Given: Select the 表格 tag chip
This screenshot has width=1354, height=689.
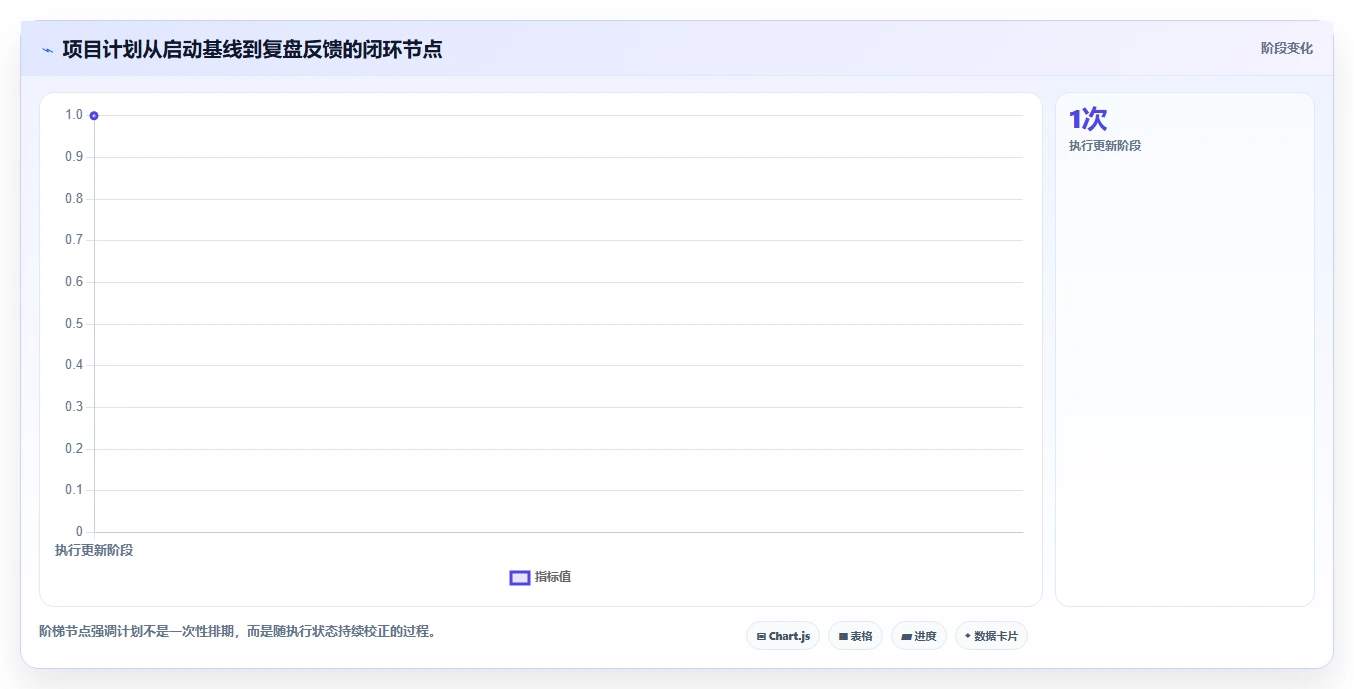Looking at the screenshot, I should [x=855, y=636].
